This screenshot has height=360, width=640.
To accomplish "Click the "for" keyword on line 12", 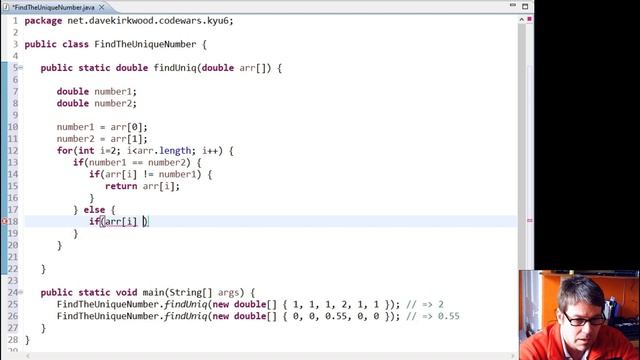I will pyautogui.click(x=64, y=151).
